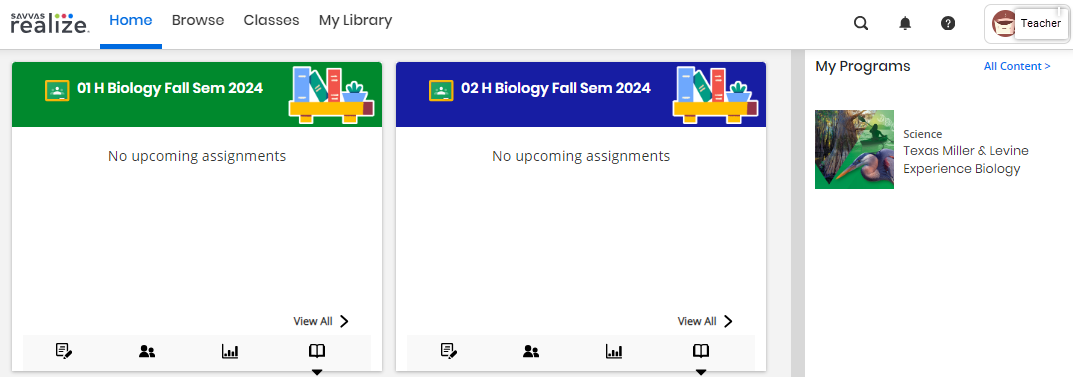
Task: Open Texas Miller & Levine Biology thumbnail
Action: tap(854, 149)
